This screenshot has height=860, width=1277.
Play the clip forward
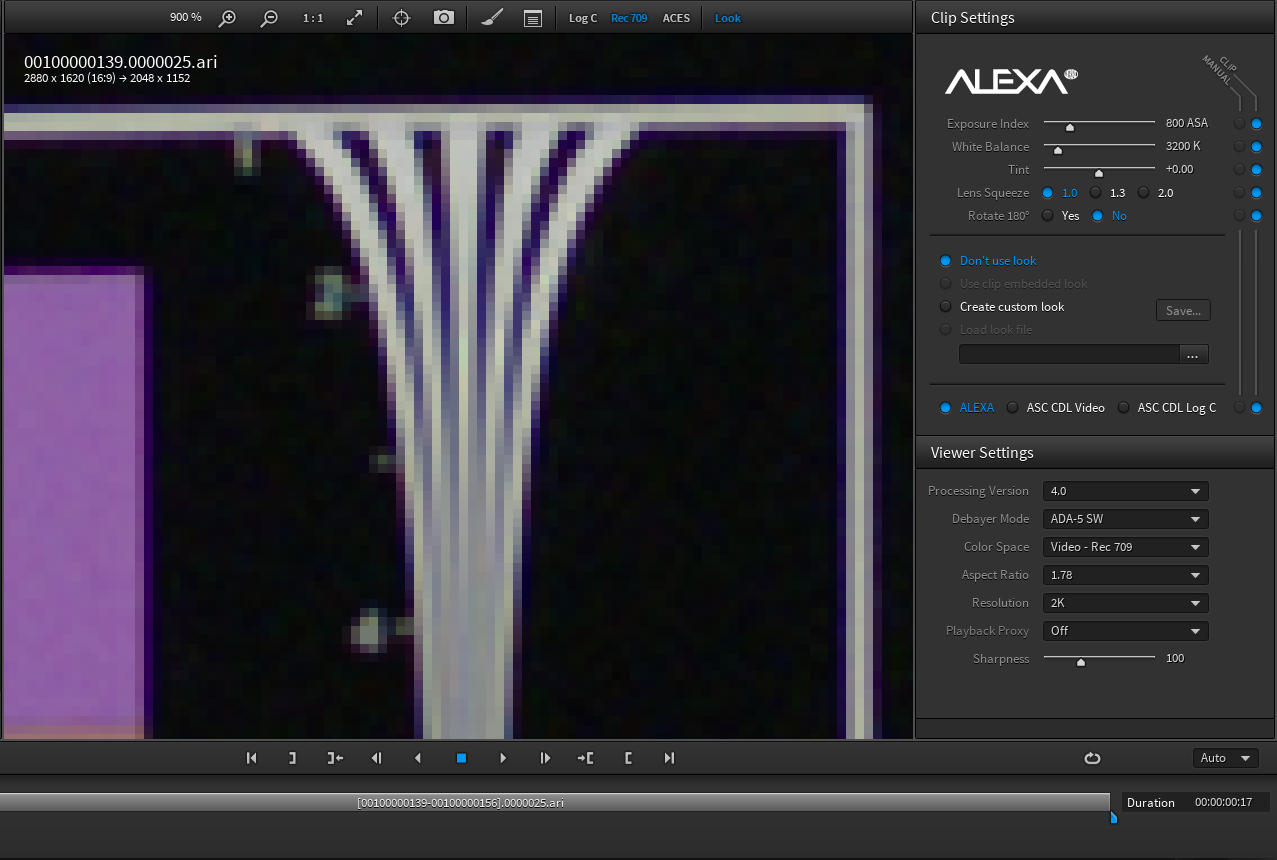(x=503, y=758)
